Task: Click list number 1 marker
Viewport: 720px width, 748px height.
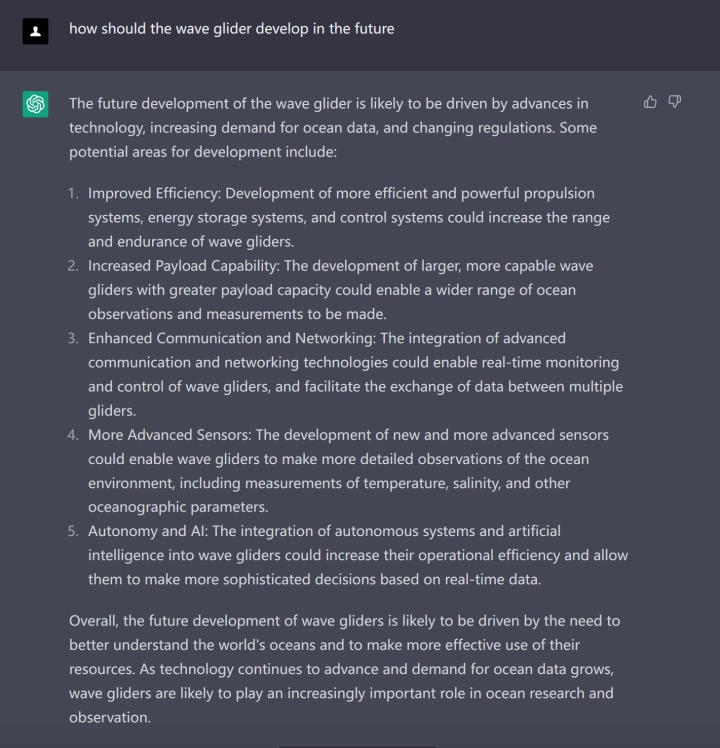Action: (73, 194)
